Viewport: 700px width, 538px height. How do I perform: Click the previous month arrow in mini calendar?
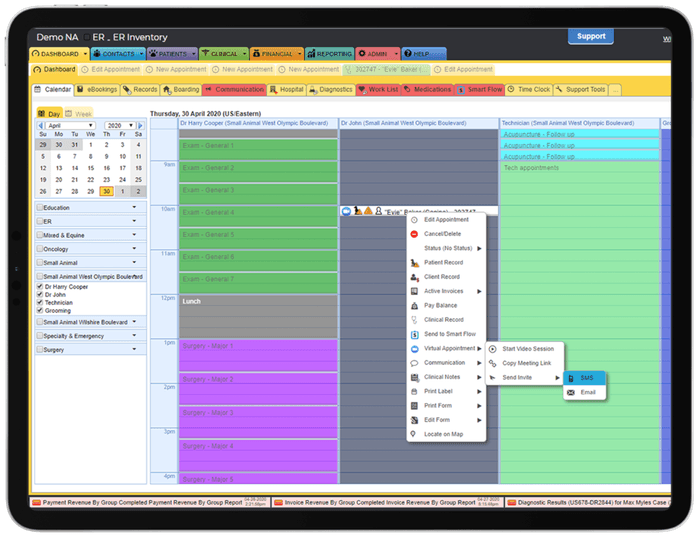click(x=40, y=127)
